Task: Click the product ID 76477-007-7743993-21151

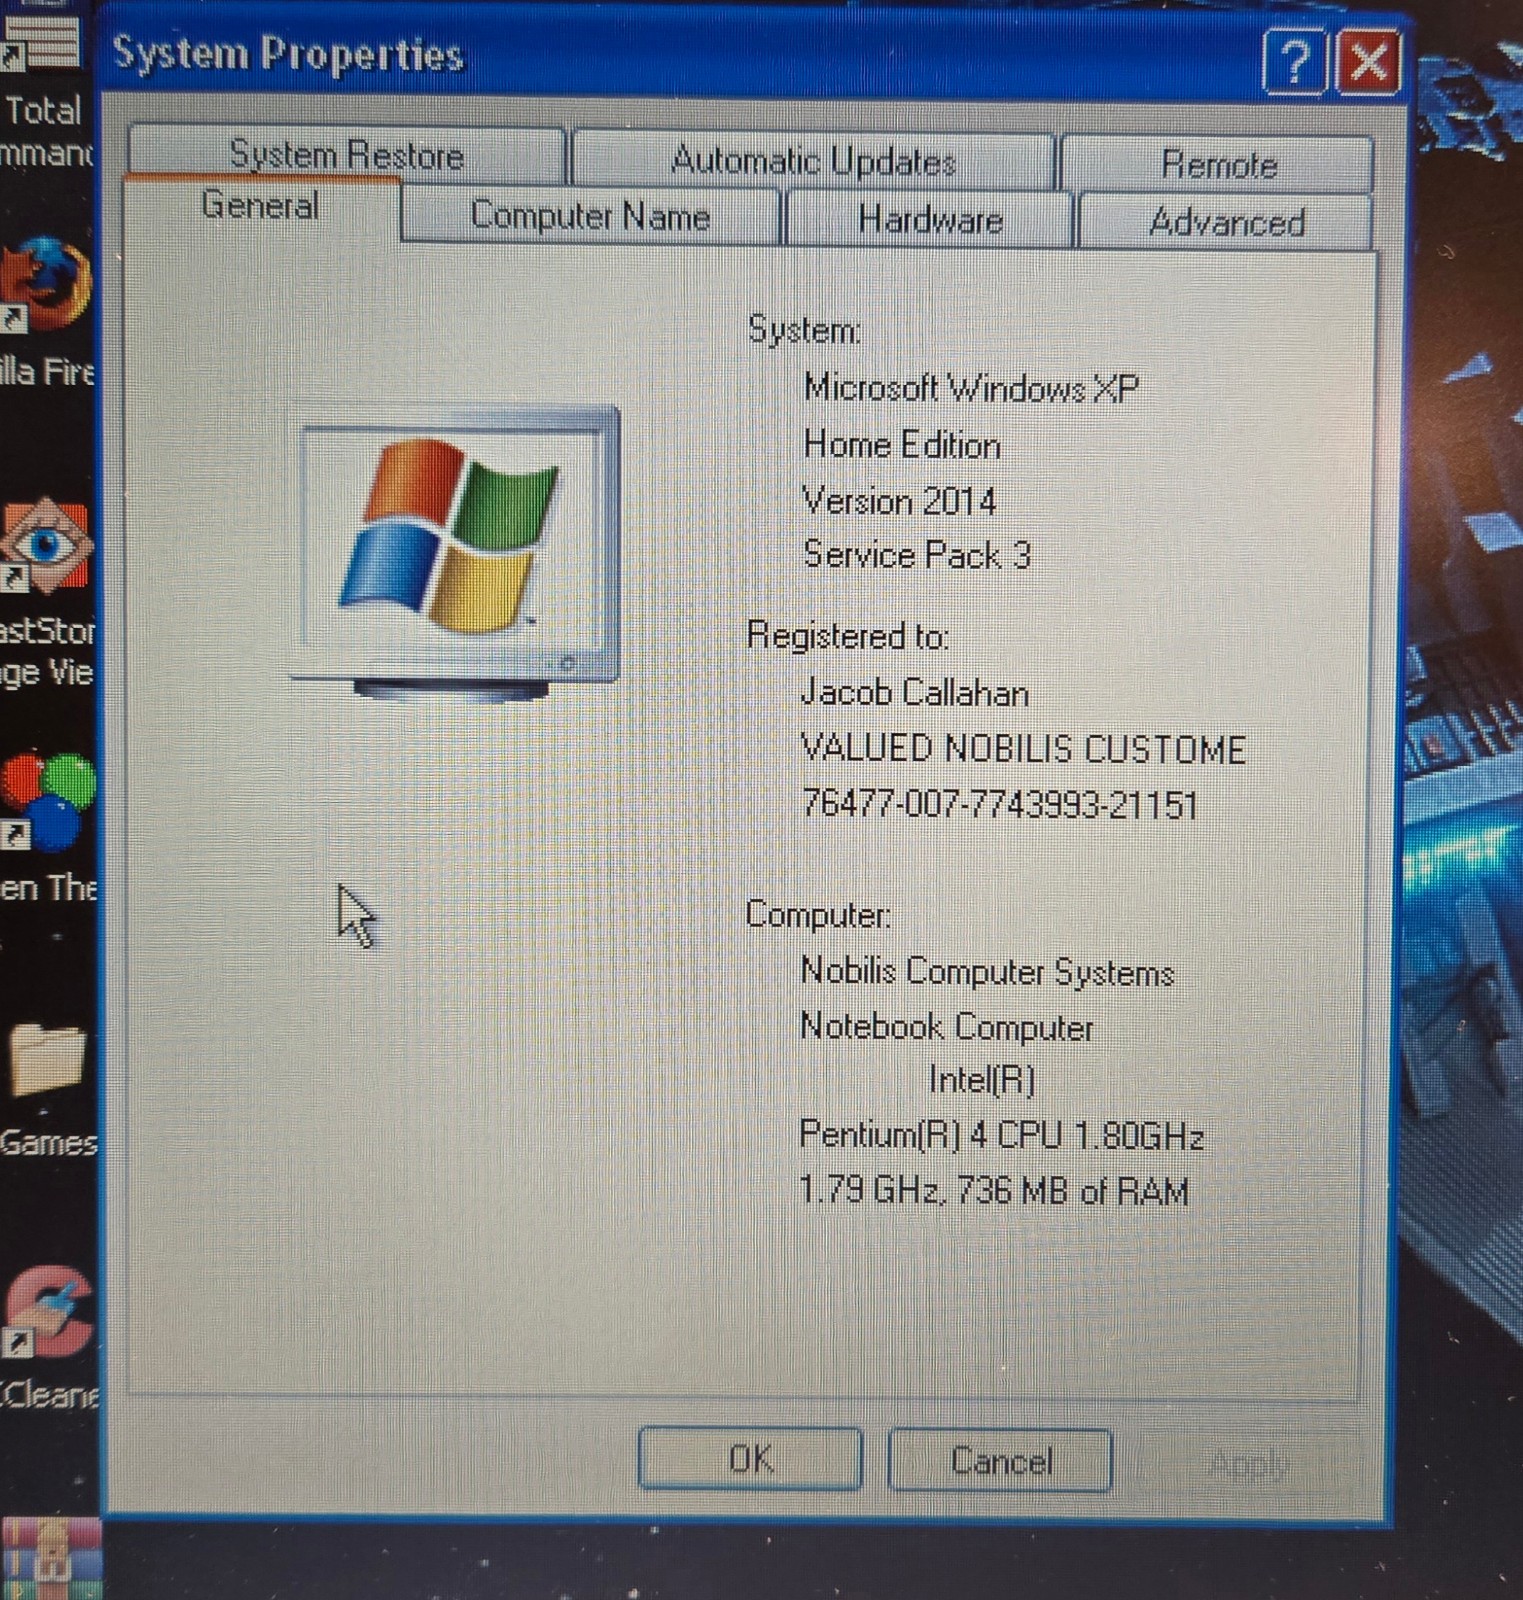Action: [999, 804]
